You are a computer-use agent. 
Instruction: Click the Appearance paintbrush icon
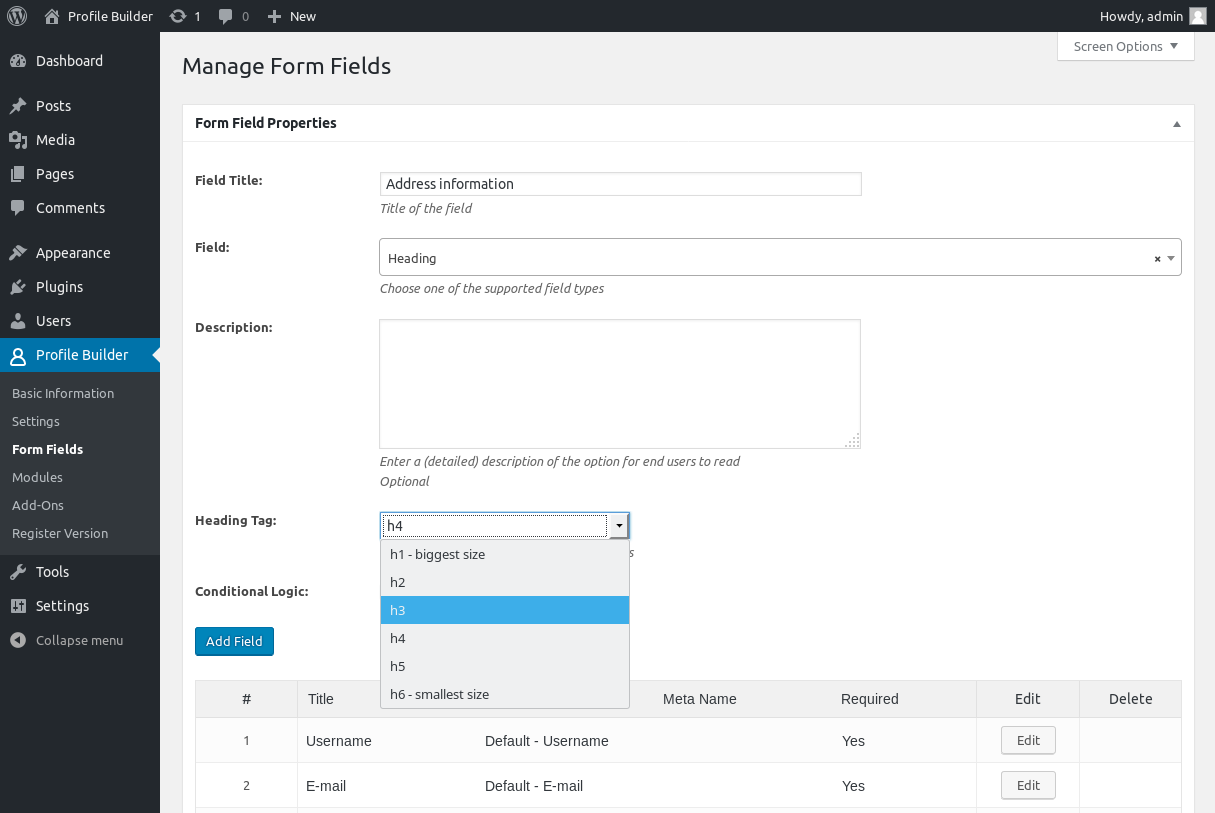point(18,253)
